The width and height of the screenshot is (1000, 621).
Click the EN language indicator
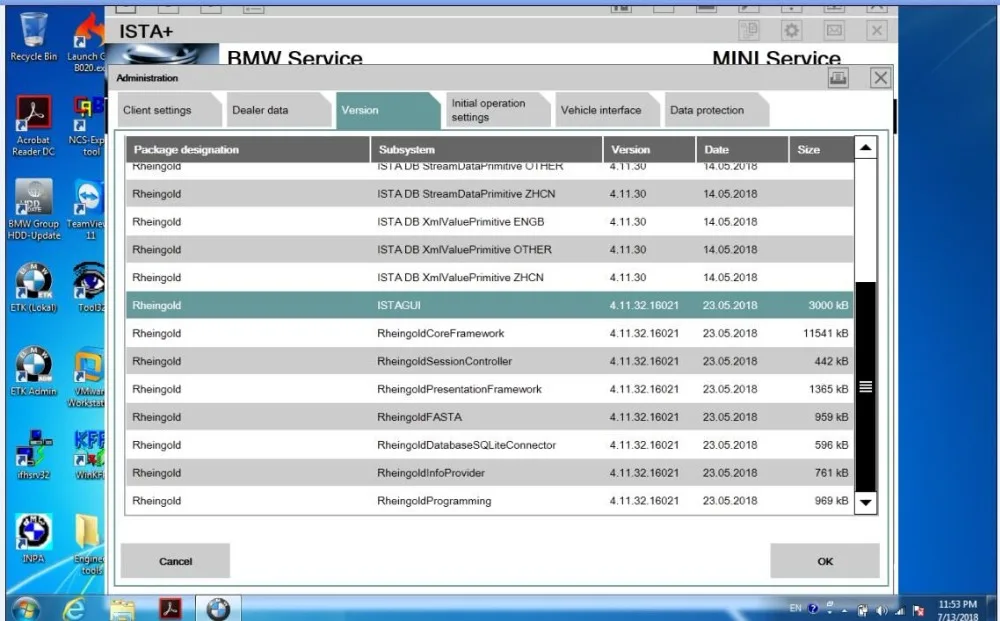click(x=795, y=608)
